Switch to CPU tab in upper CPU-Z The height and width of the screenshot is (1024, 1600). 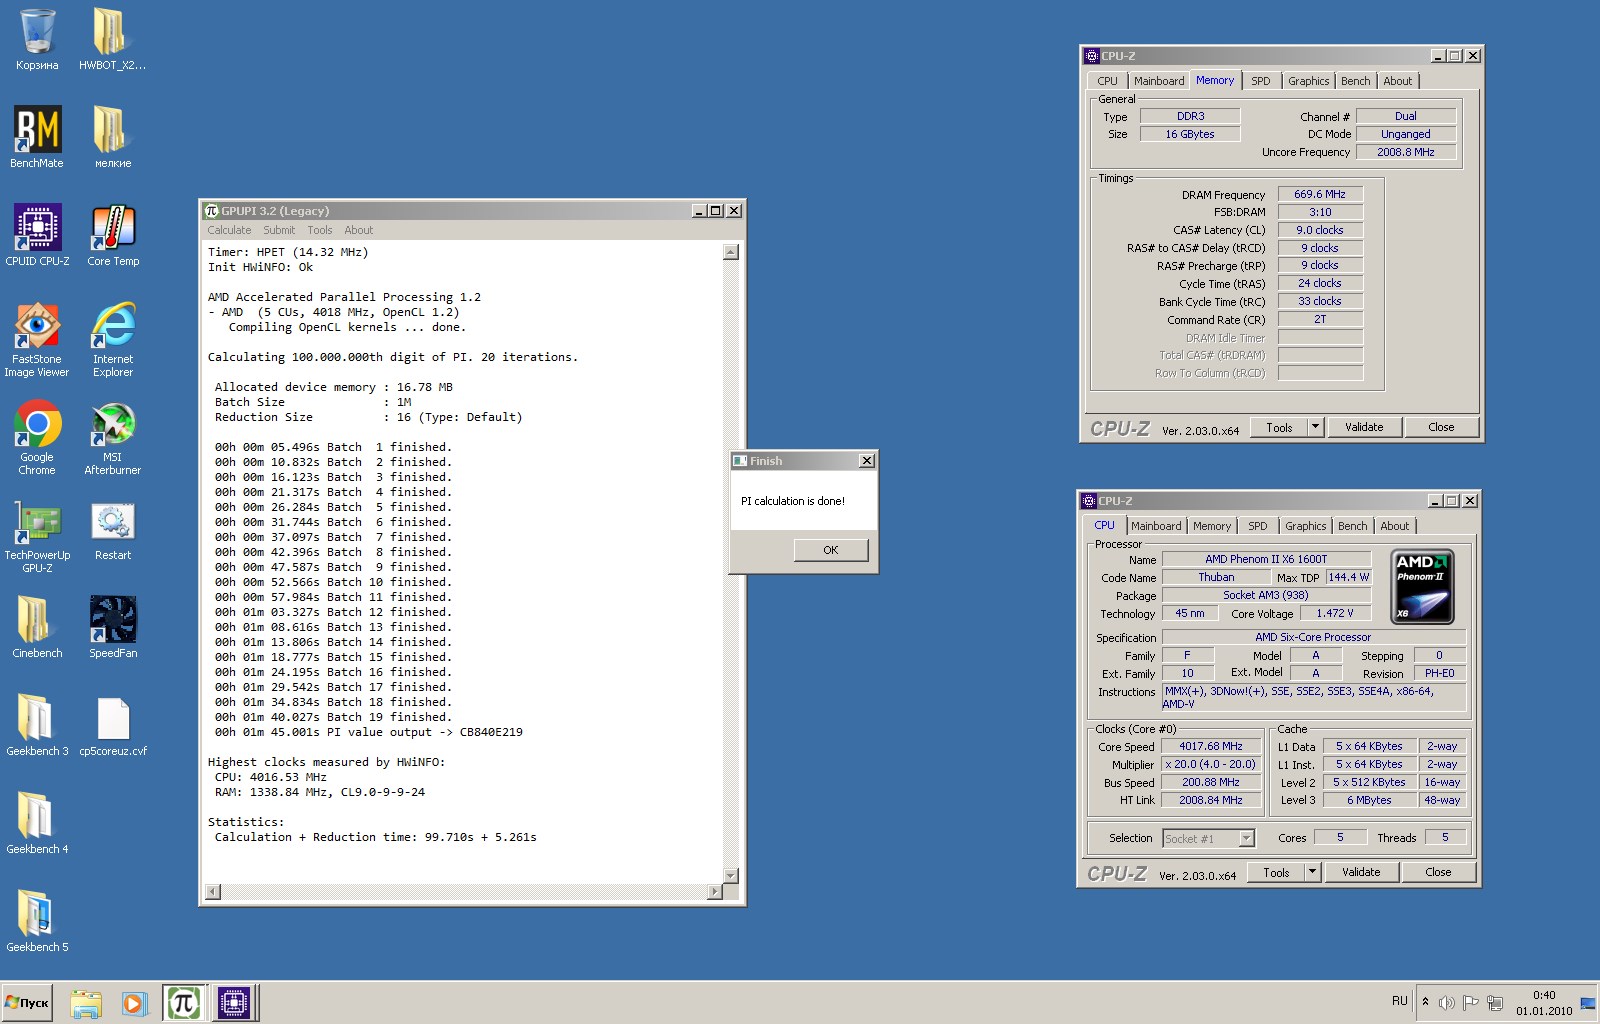pos(1107,81)
